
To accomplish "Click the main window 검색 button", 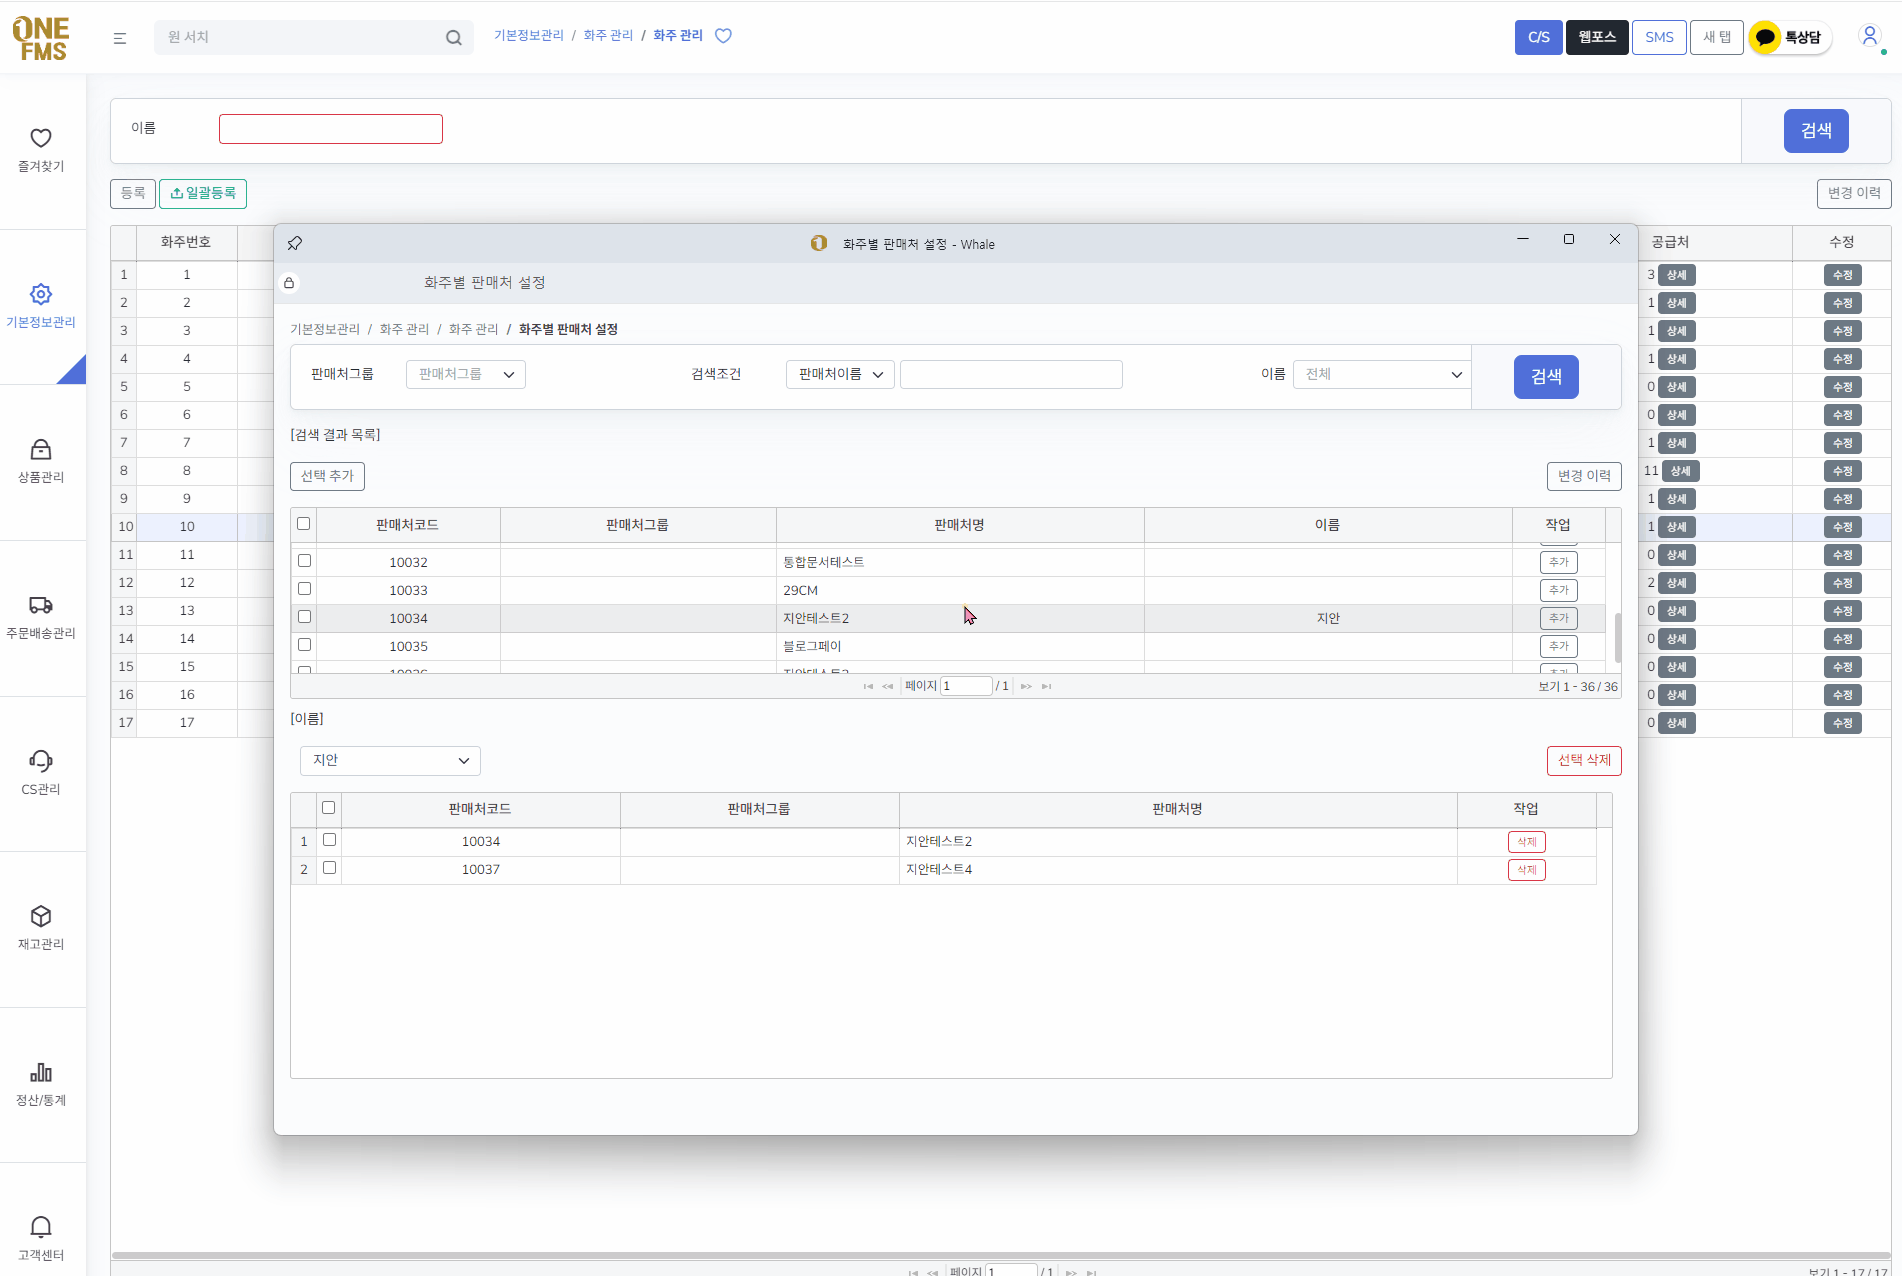I will pyautogui.click(x=1816, y=131).
